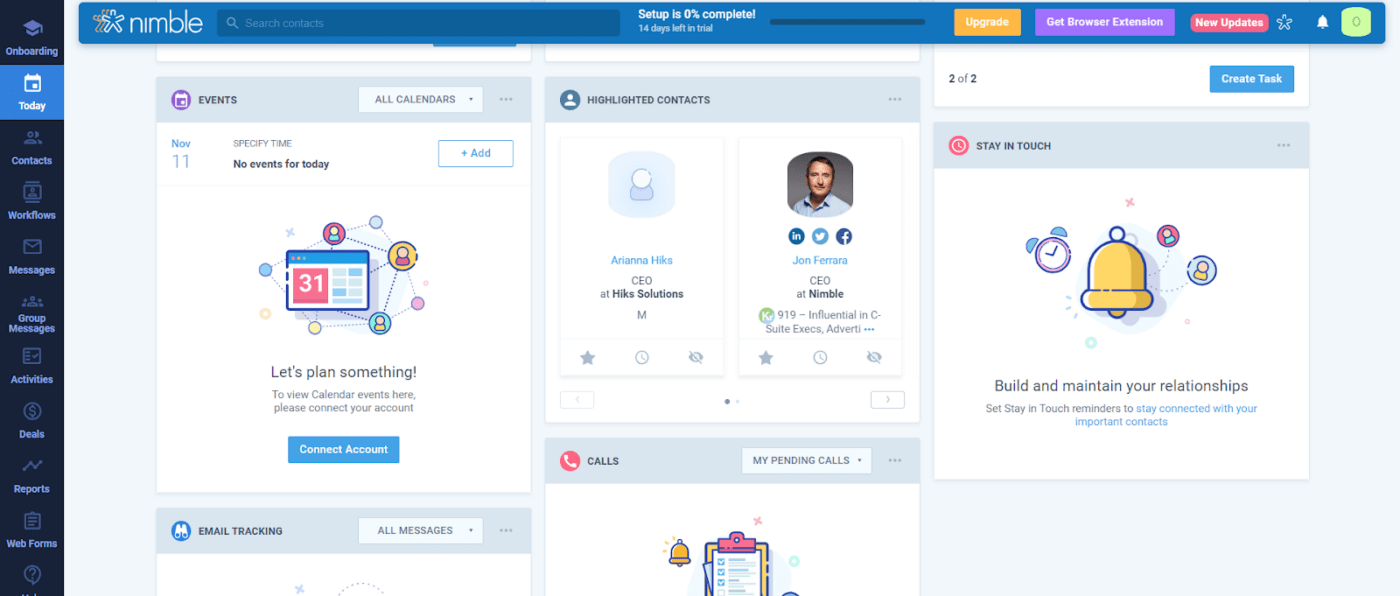Screen dimensions: 1400x596
Task: Mark Arianna Hiks as important with star
Action: pyautogui.click(x=588, y=357)
